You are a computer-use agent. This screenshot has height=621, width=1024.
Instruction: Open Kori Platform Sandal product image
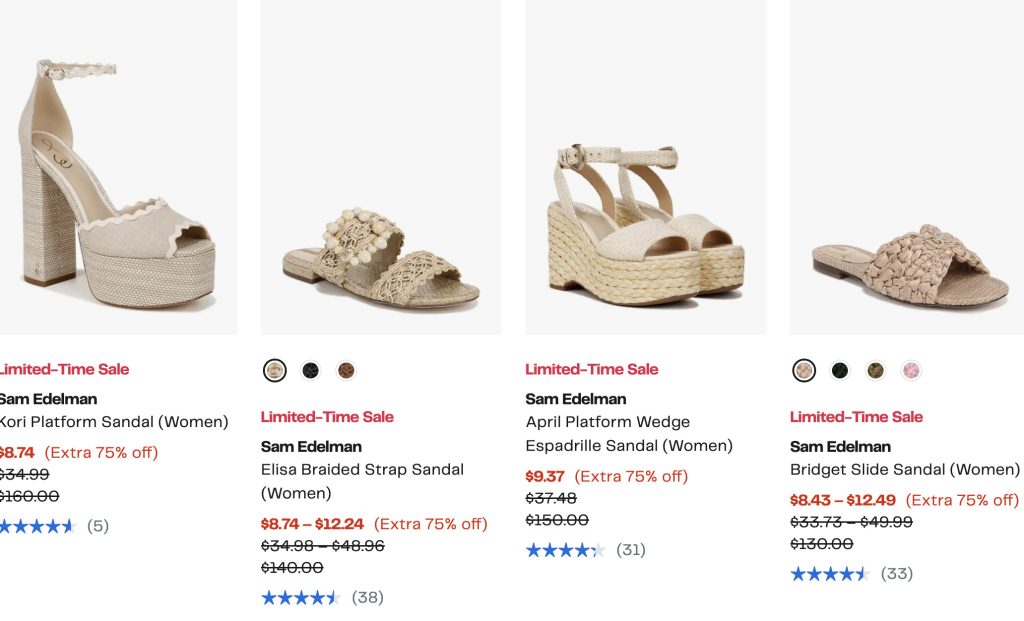[115, 170]
